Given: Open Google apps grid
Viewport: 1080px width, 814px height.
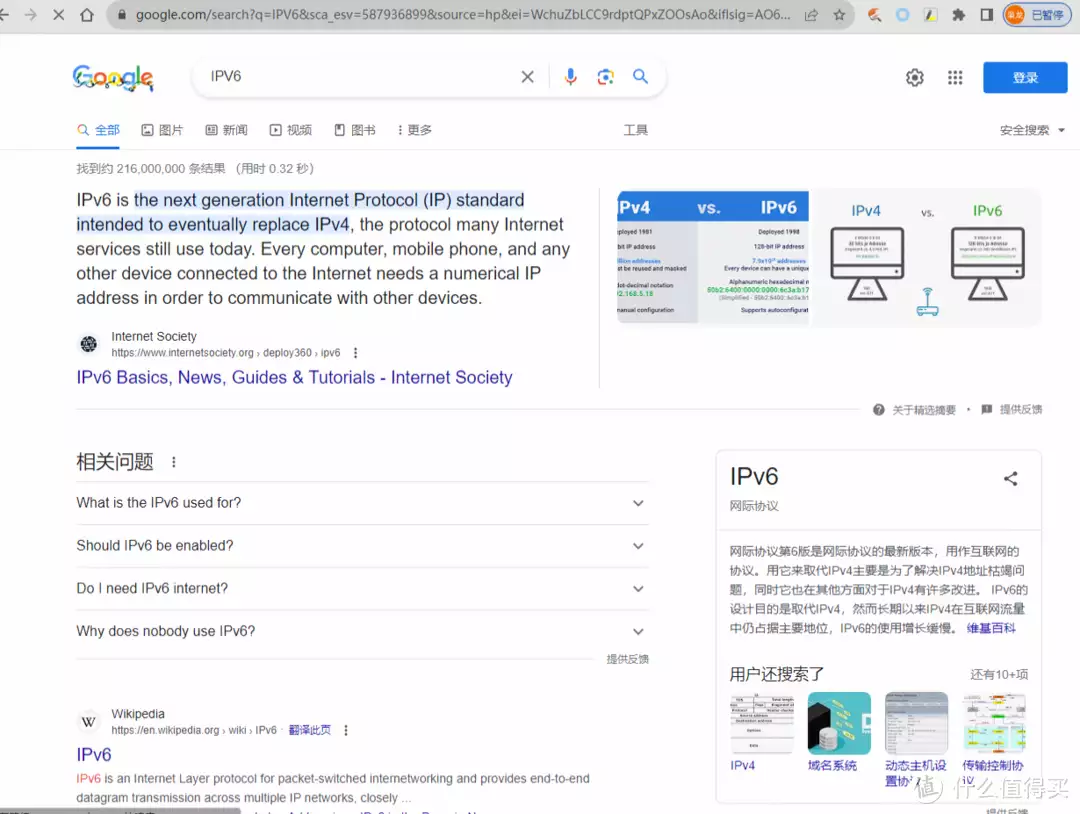Looking at the screenshot, I should pyautogui.click(x=955, y=78).
